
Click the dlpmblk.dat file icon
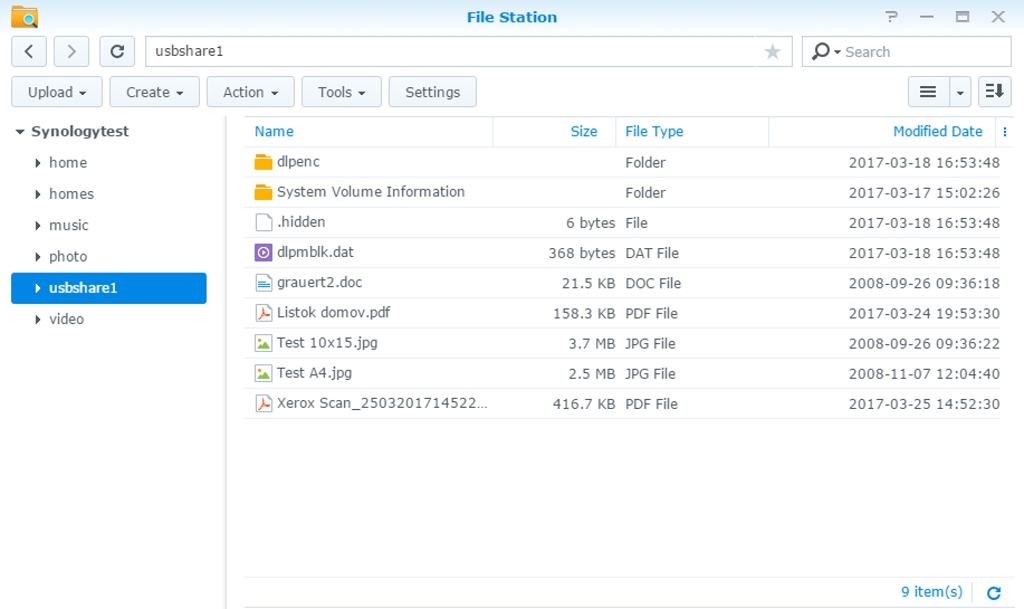(263, 253)
